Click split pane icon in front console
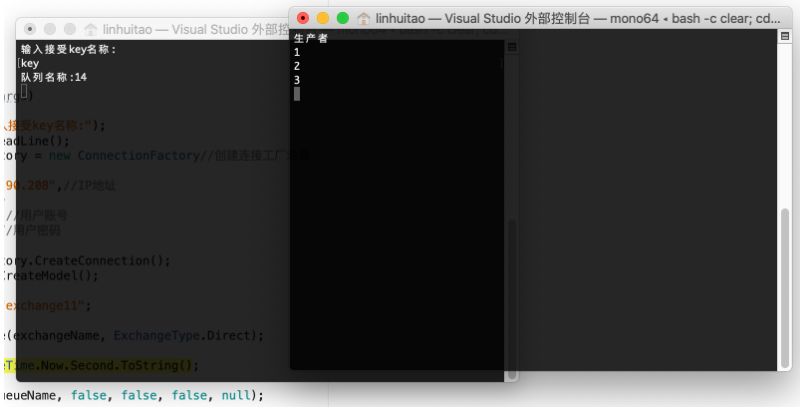 pyautogui.click(x=785, y=36)
